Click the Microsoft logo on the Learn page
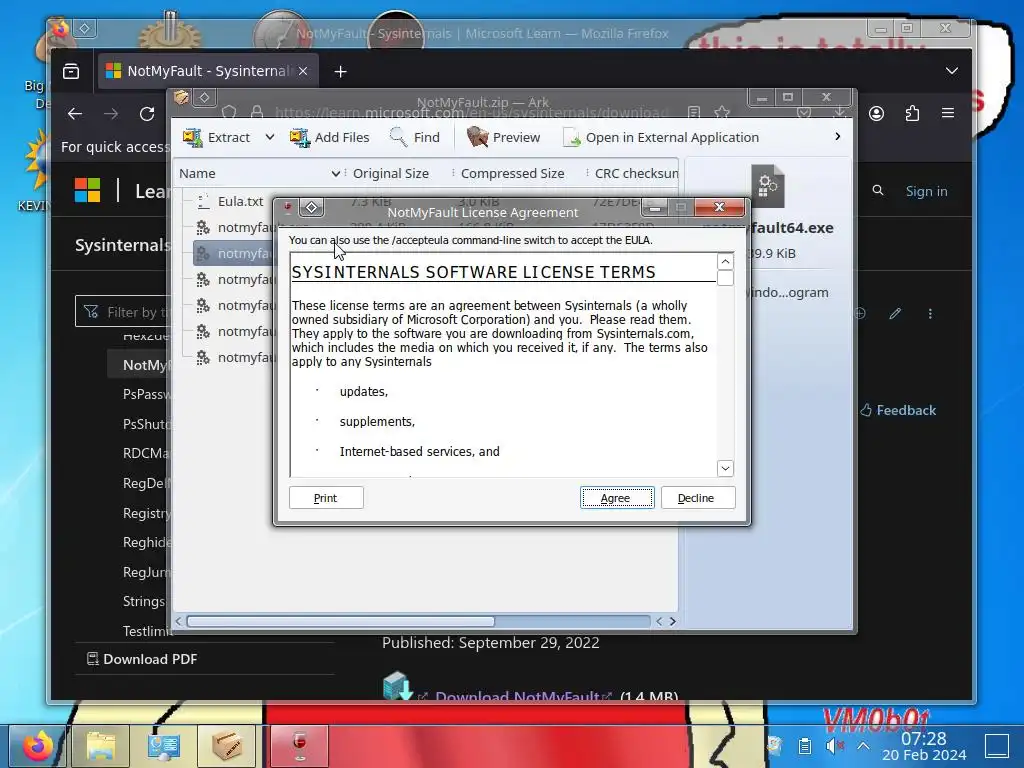 (x=88, y=191)
